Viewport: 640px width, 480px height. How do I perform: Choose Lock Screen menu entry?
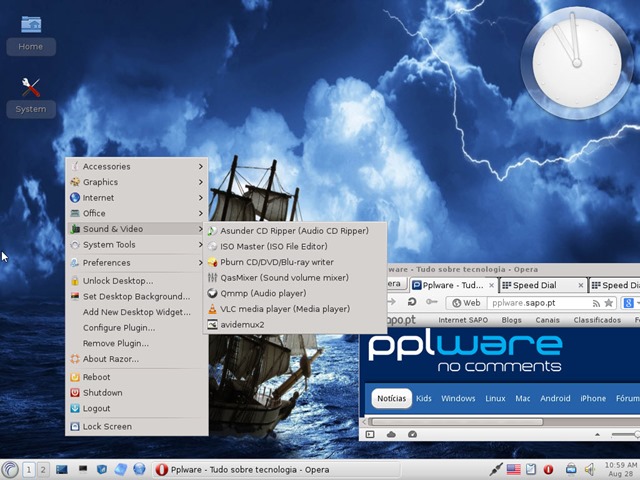tap(137, 427)
